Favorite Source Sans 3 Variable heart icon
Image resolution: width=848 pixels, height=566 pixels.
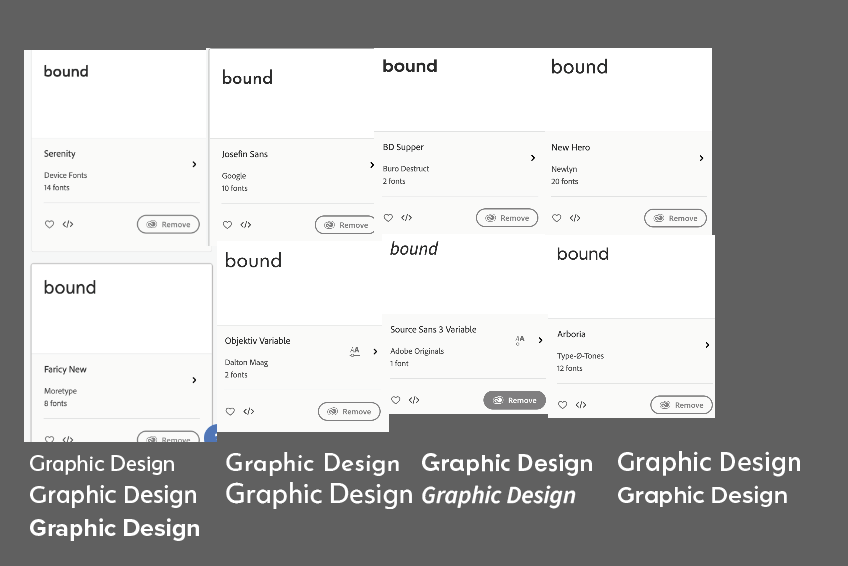click(395, 400)
